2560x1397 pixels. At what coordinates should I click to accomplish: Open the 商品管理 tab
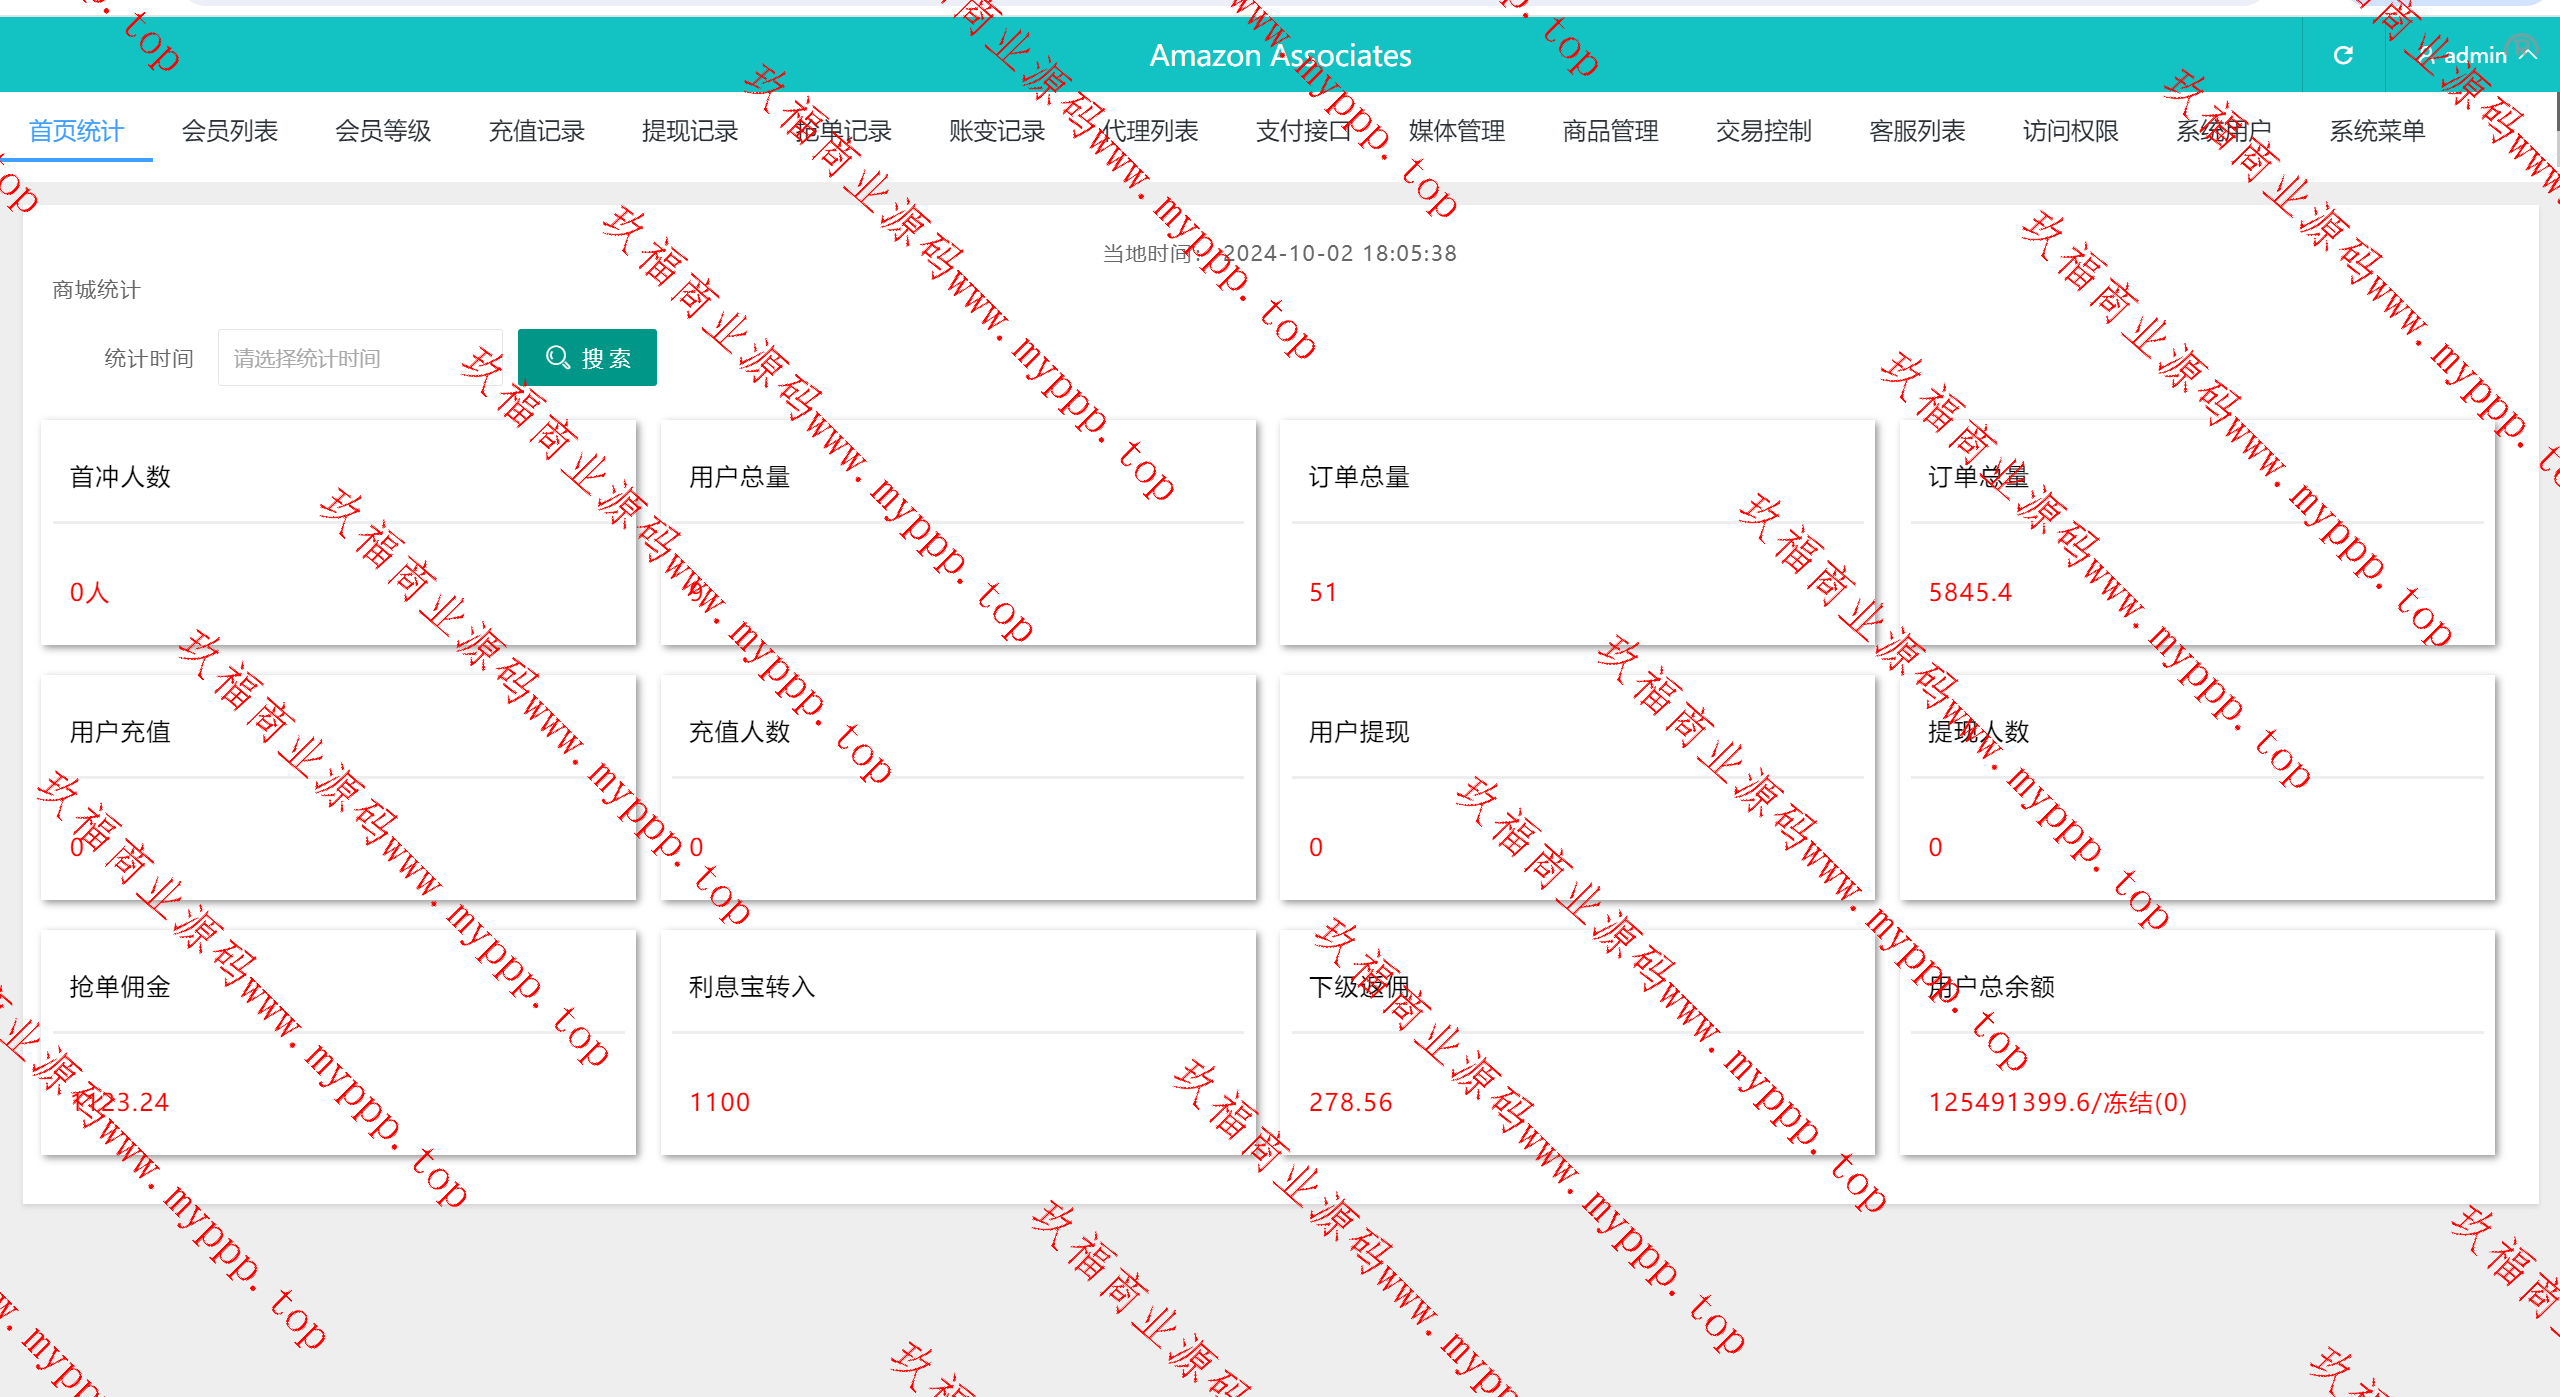point(1610,131)
